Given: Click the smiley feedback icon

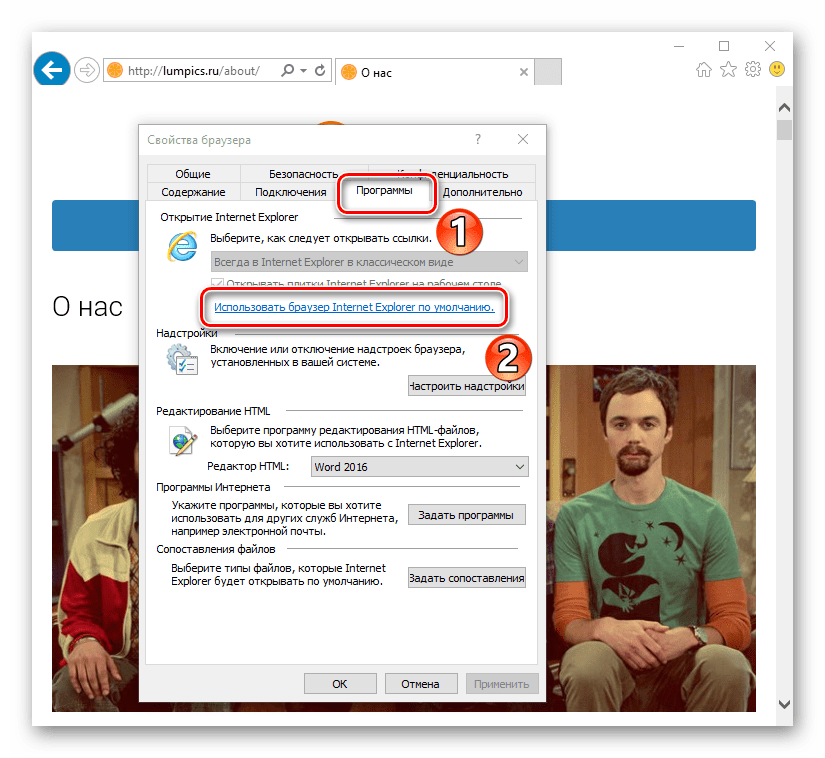Looking at the screenshot, I should pyautogui.click(x=776, y=70).
